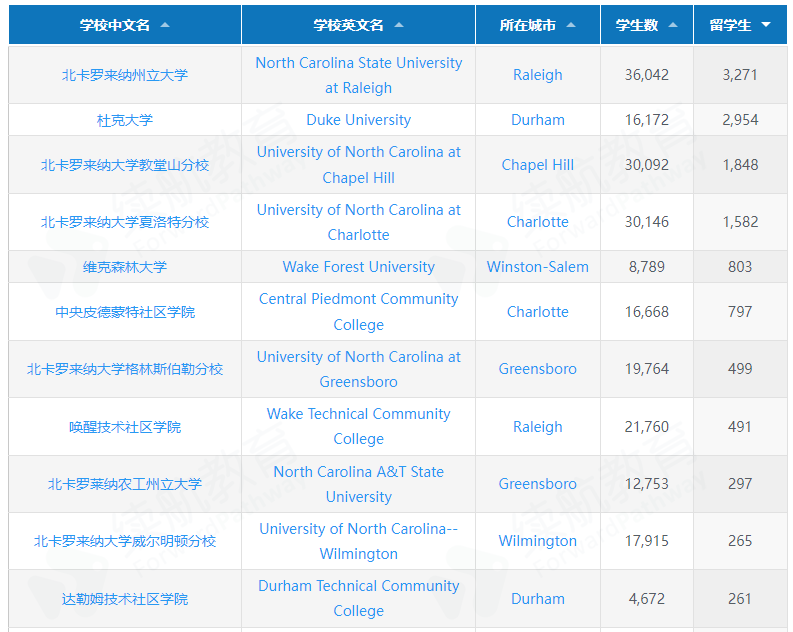
Task: Click Durham city in Durham Technical row
Action: coord(538,599)
